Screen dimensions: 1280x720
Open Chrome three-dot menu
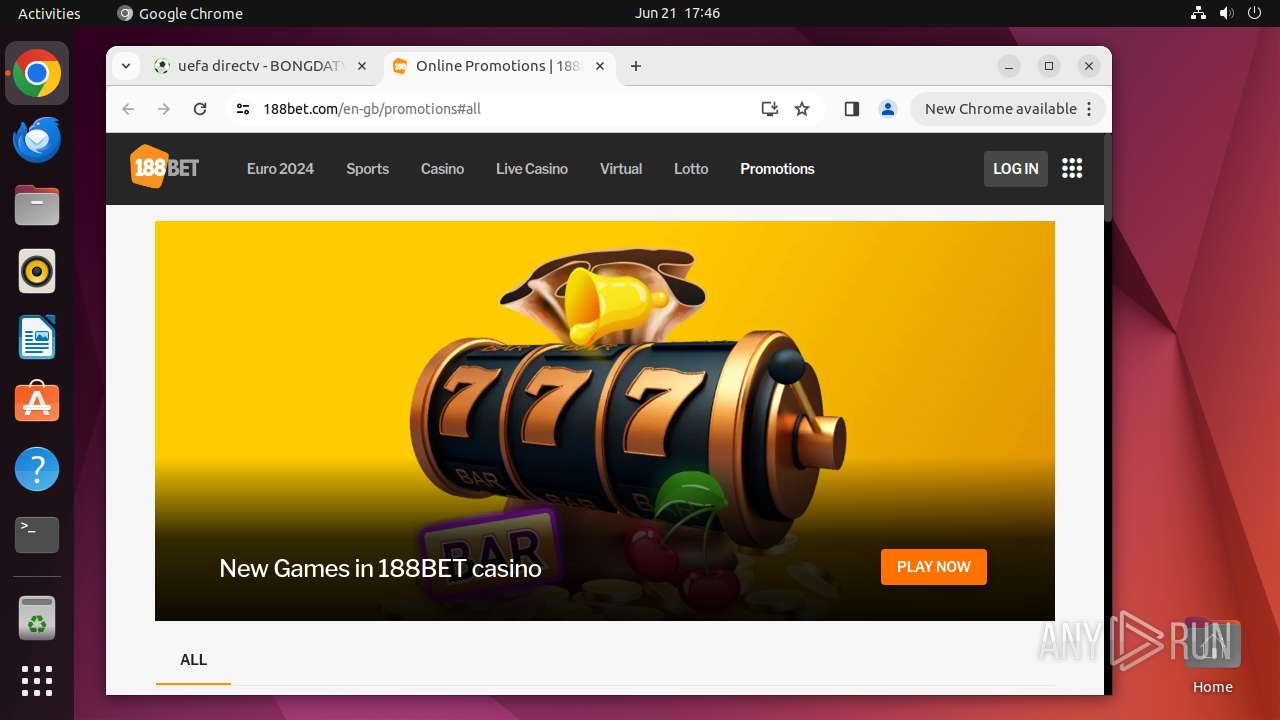[1089, 109]
